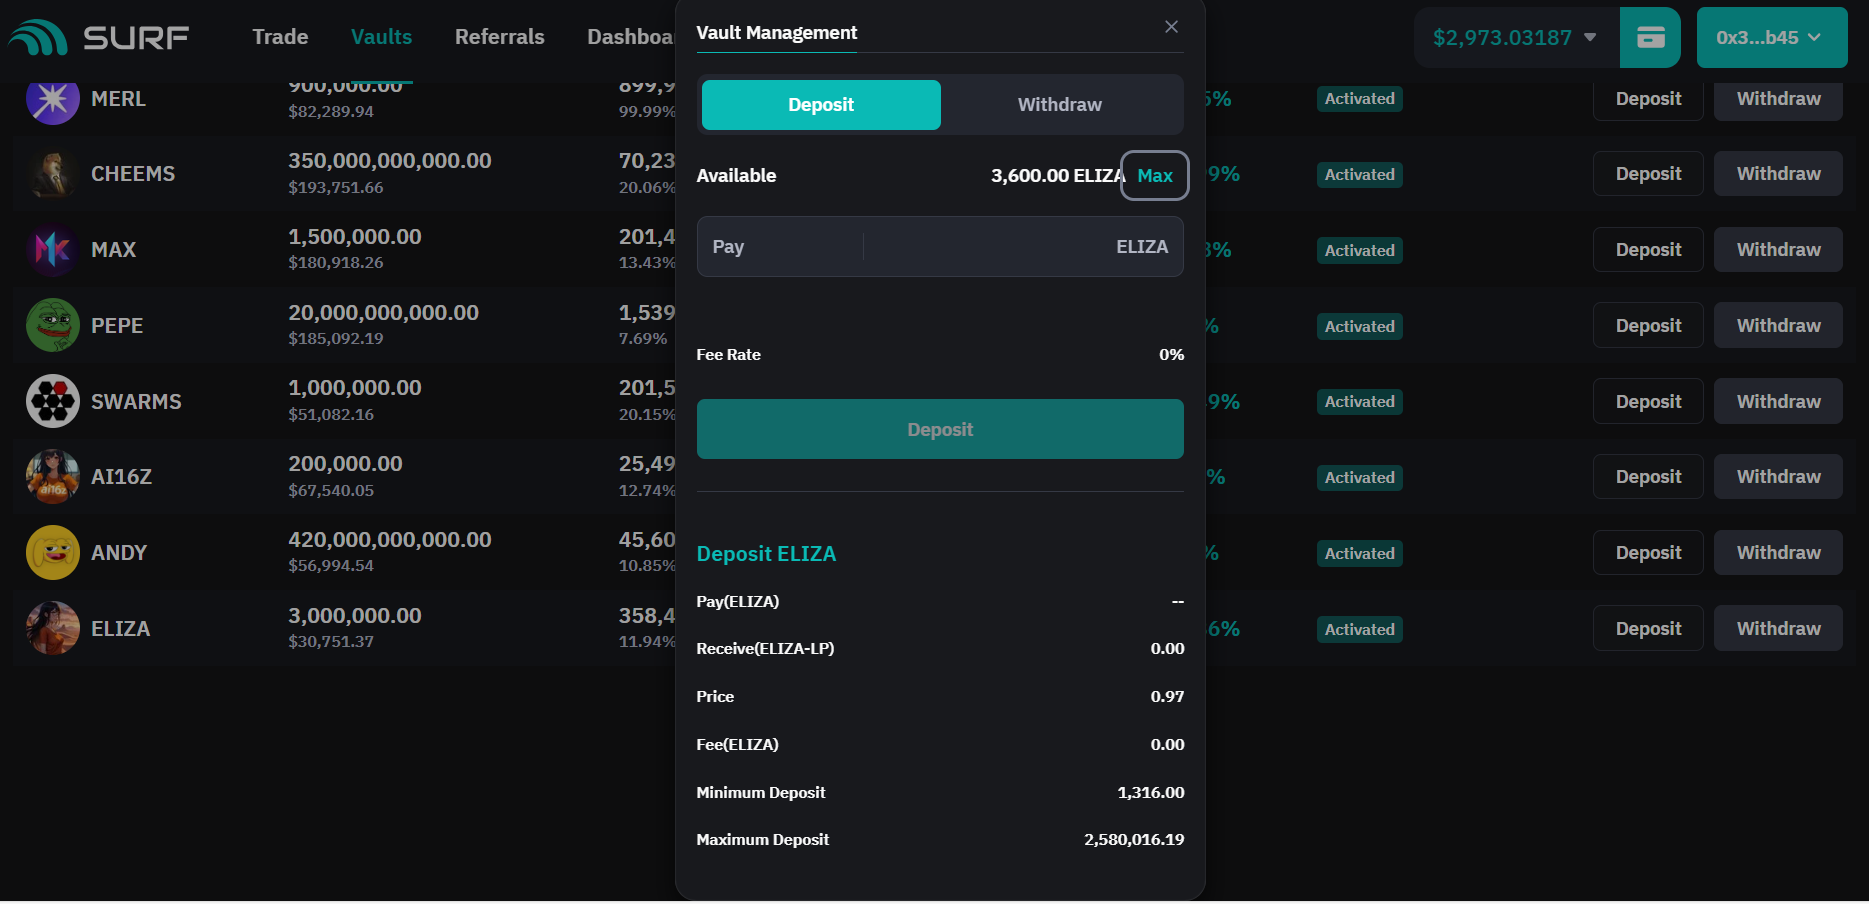This screenshot has height=904, width=1869.
Task: Click the MERL token icon
Action: [x=52, y=99]
